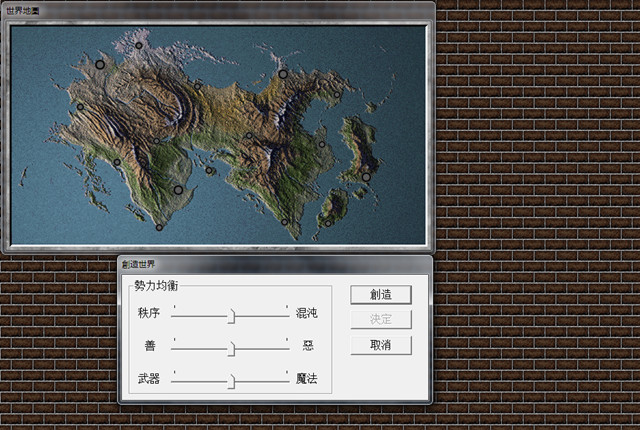The height and width of the screenshot is (430, 640).
Task: Click the 善–惡 slider thumb
Action: point(231,349)
